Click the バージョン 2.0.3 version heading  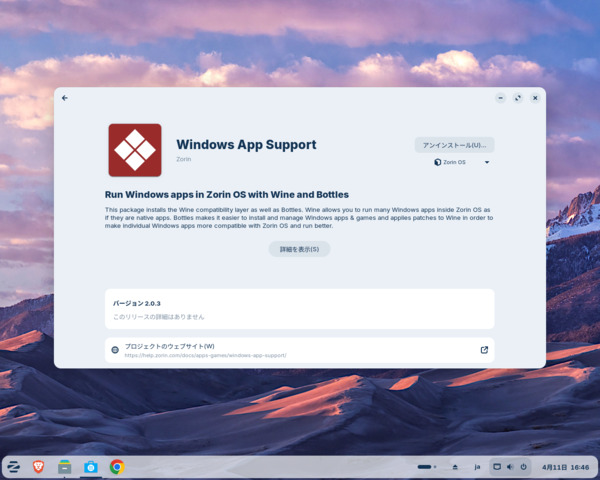(x=137, y=304)
